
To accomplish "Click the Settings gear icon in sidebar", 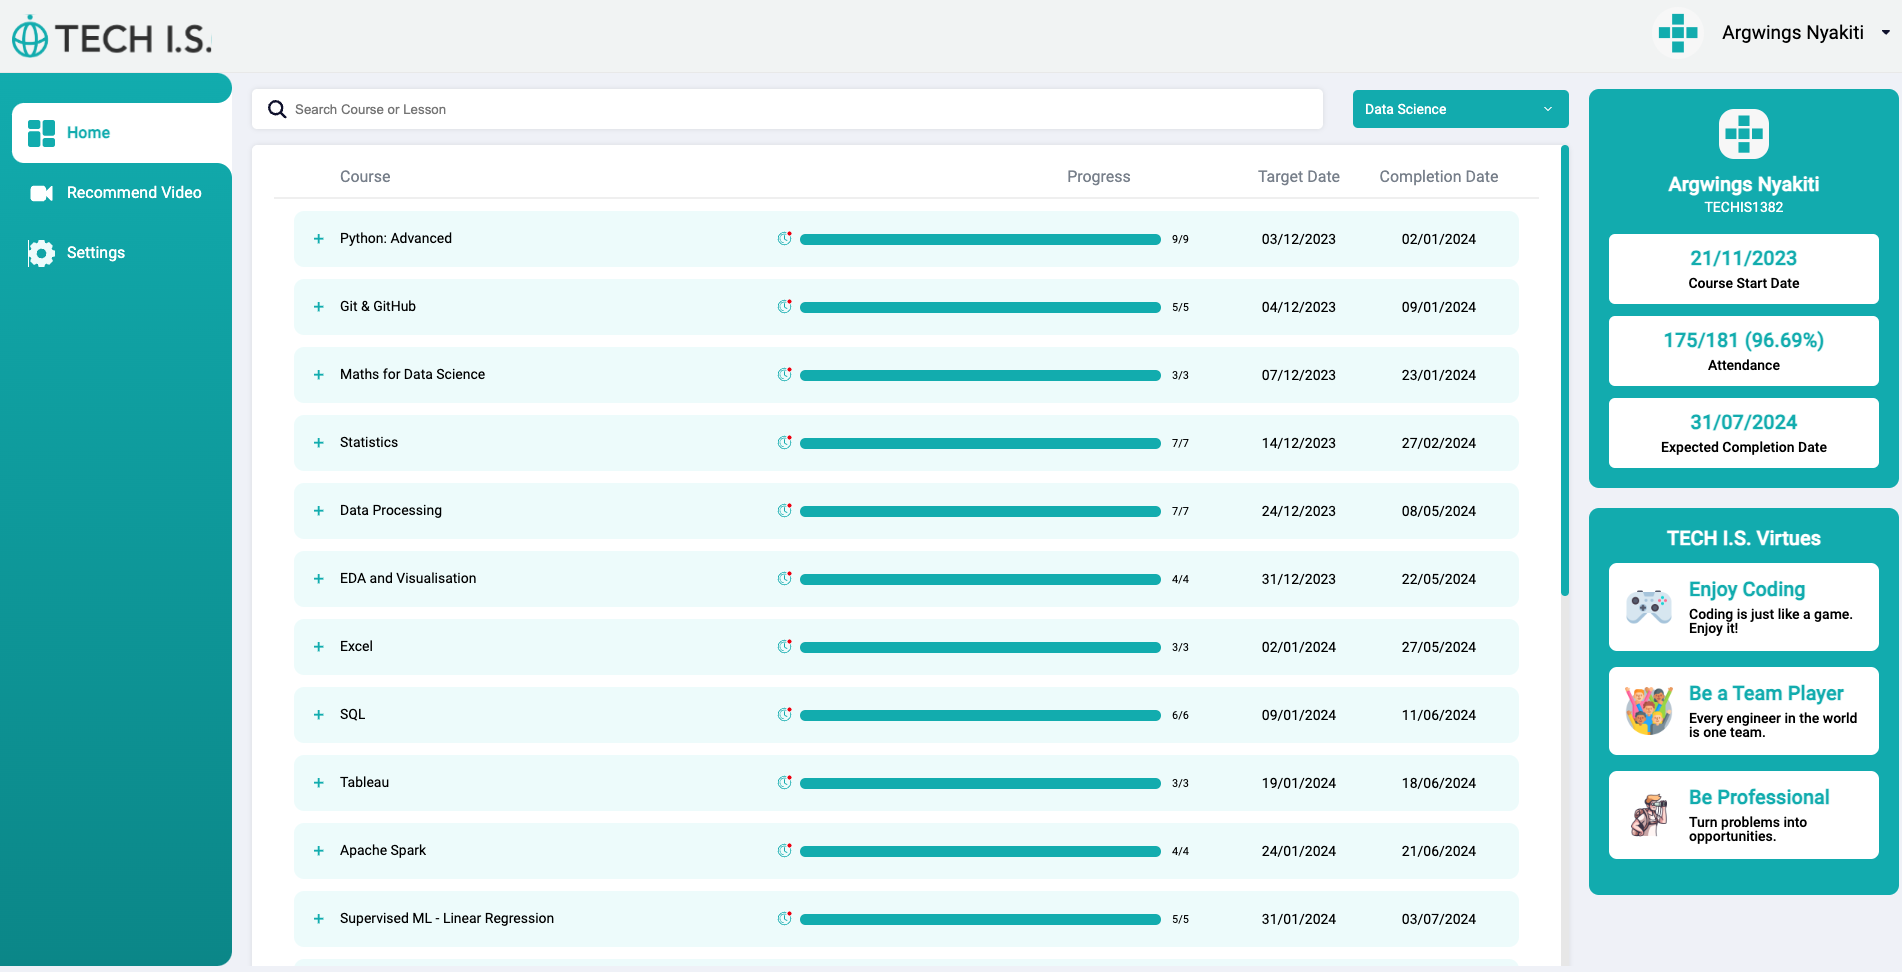I will [41, 253].
